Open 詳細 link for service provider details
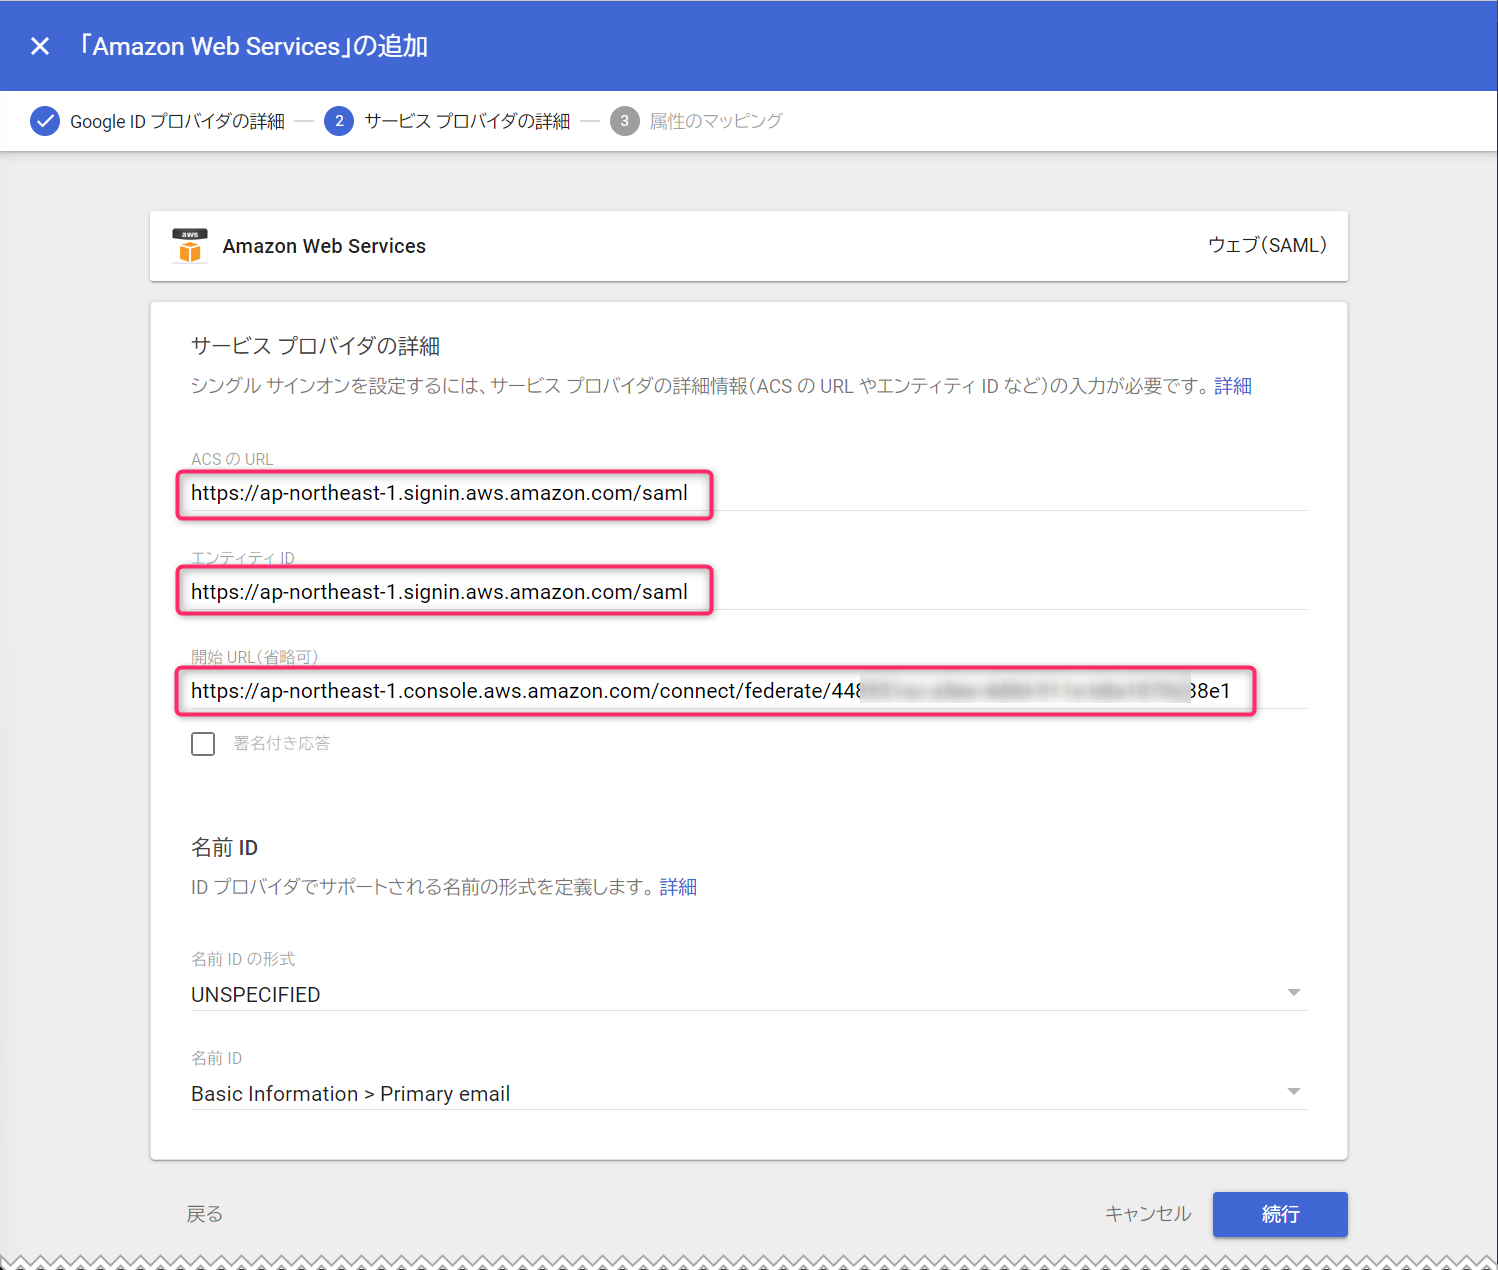 click(x=1233, y=386)
